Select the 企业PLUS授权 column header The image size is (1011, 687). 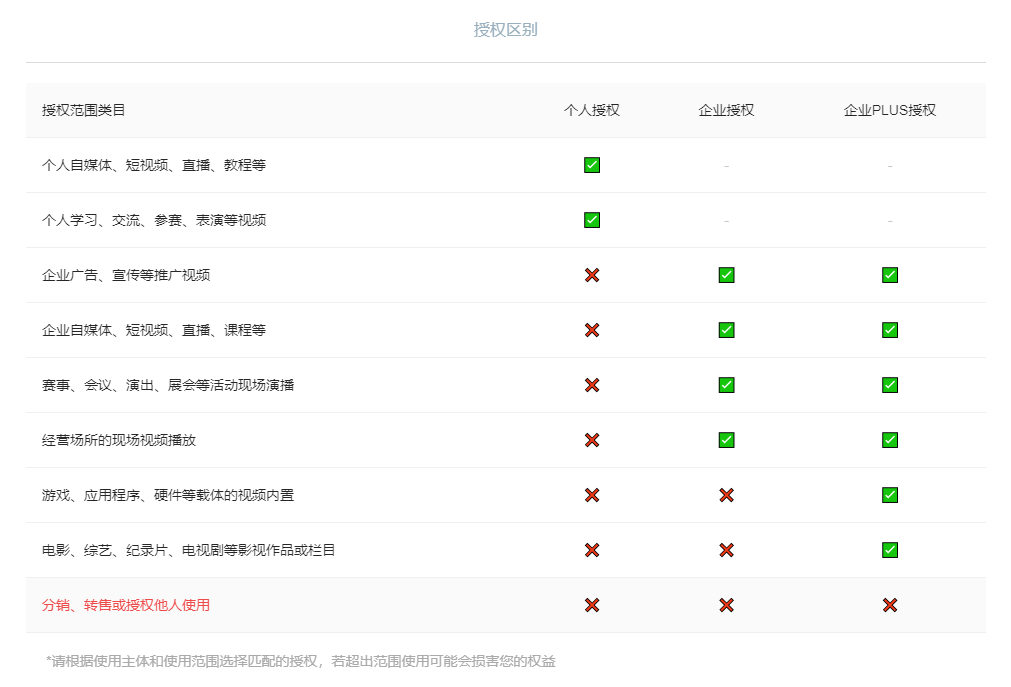(889, 110)
